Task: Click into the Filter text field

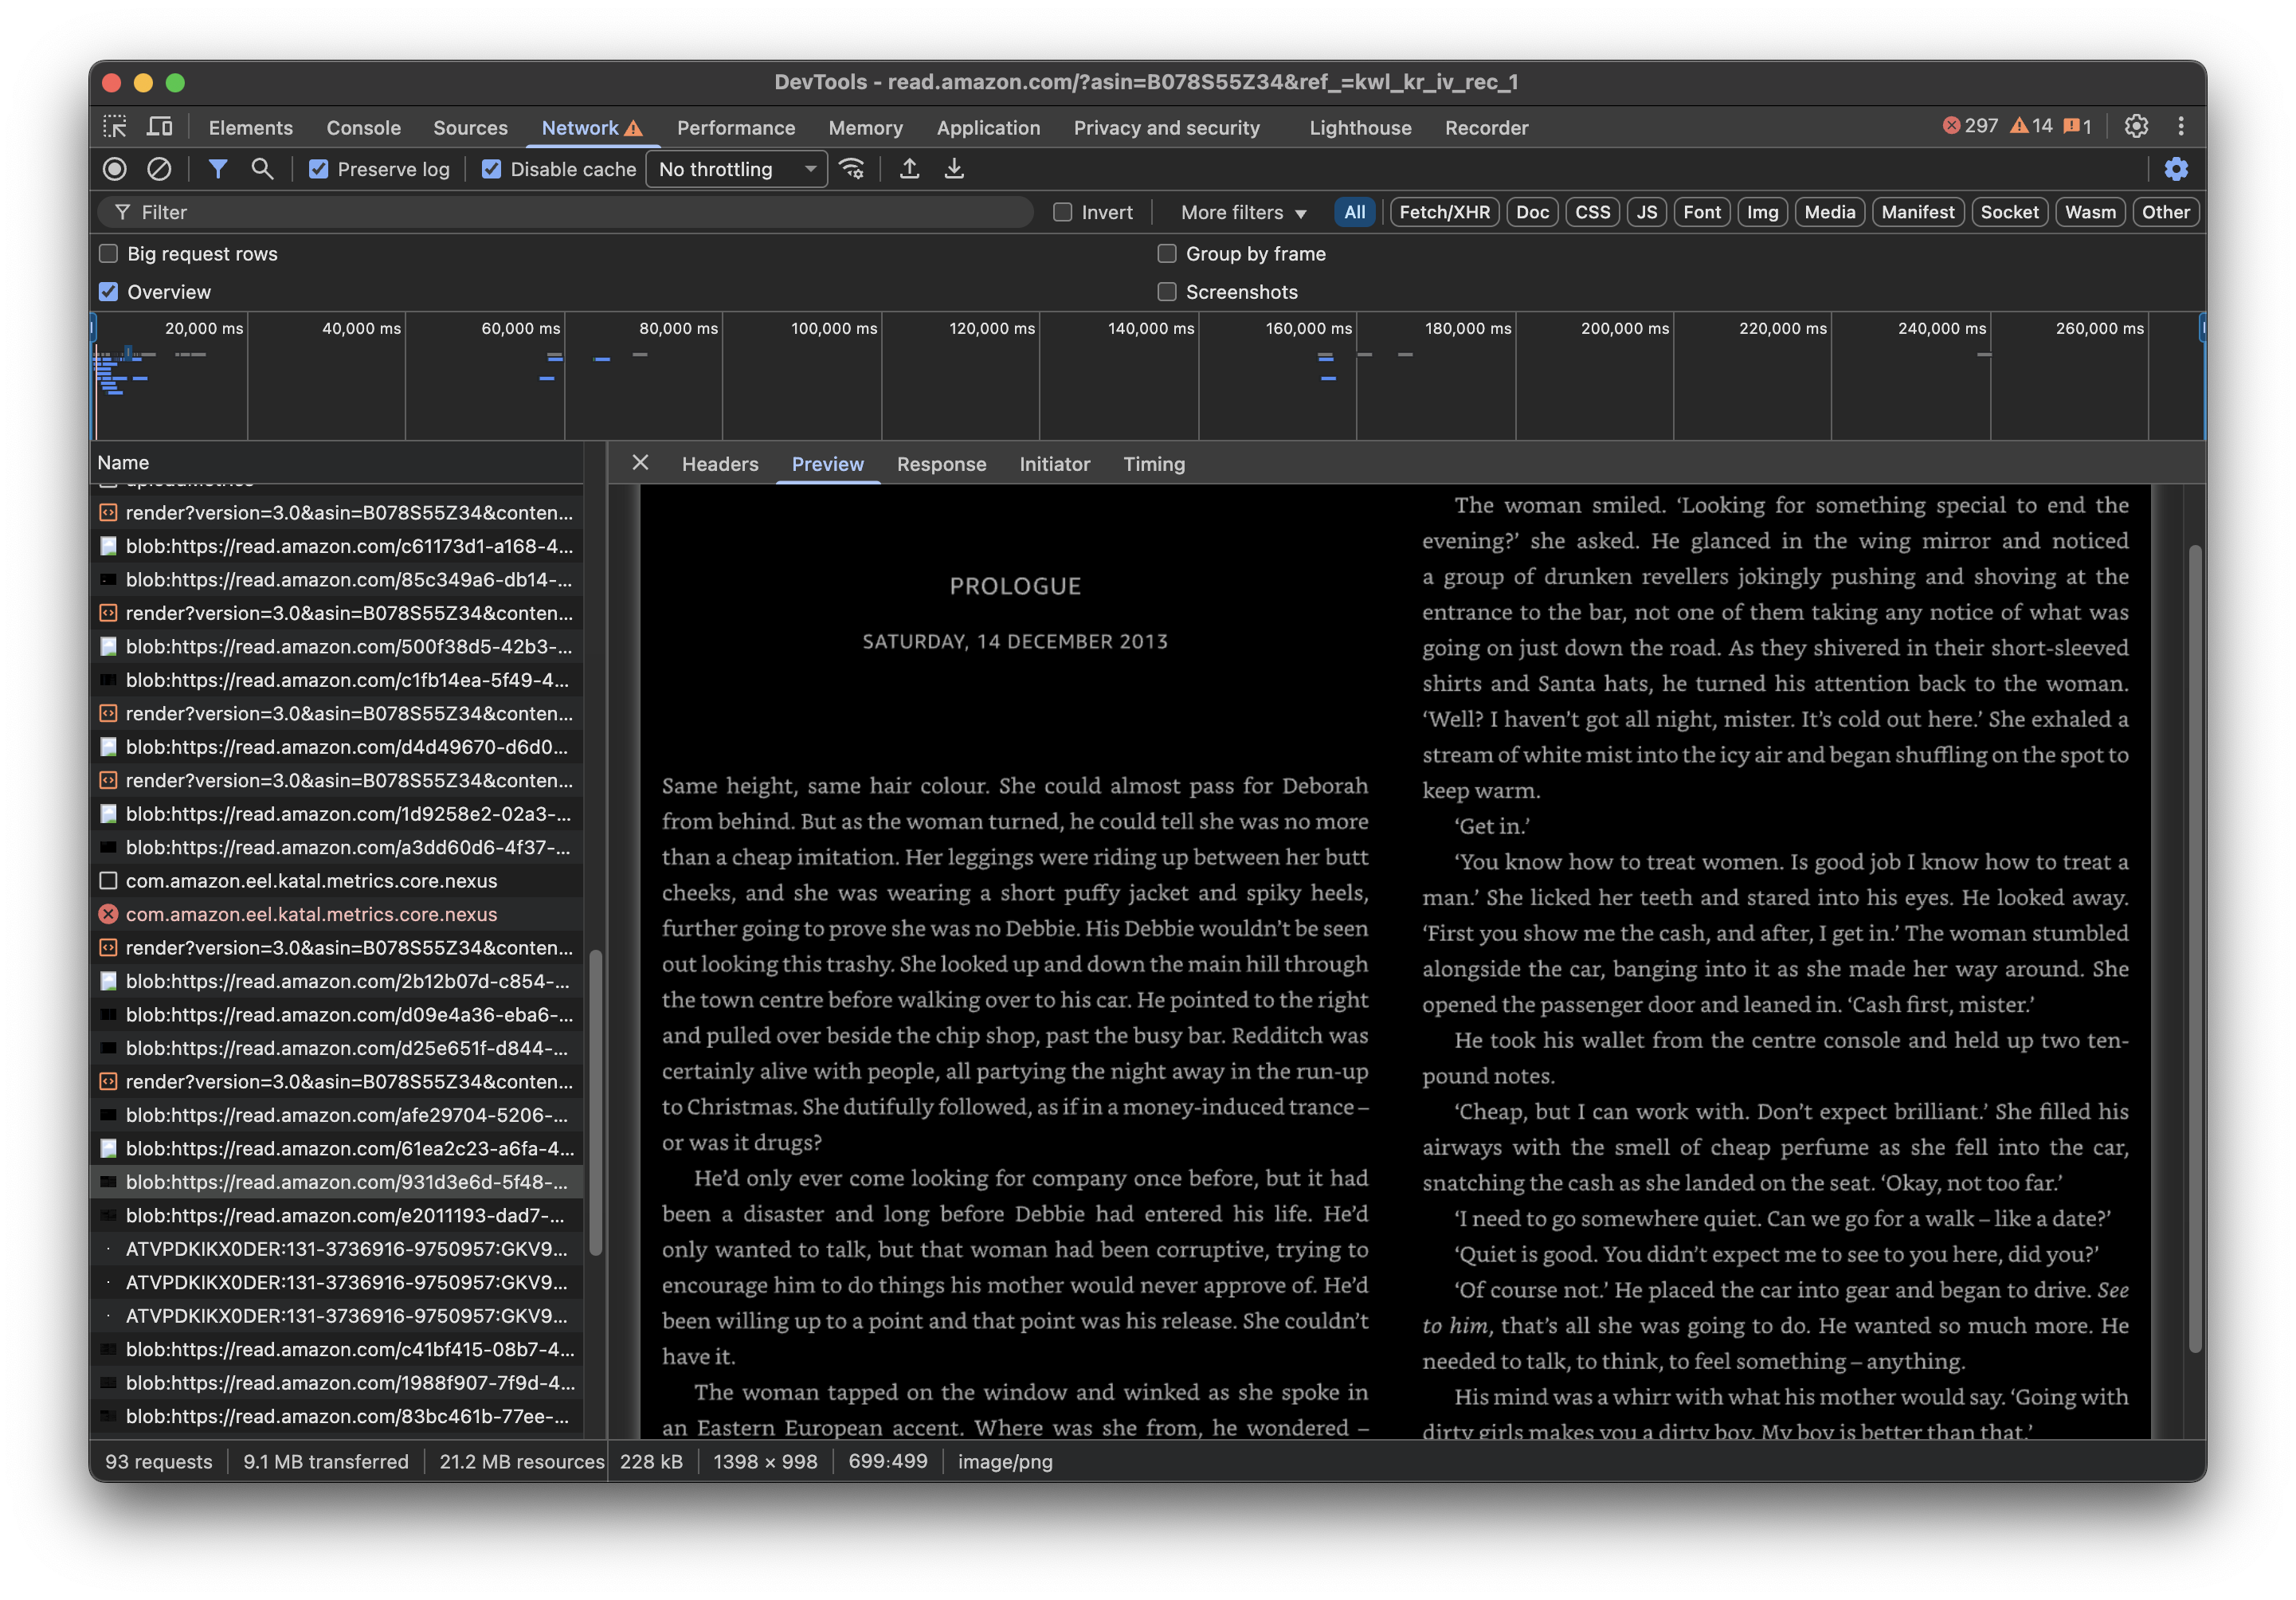Action: [x=580, y=212]
